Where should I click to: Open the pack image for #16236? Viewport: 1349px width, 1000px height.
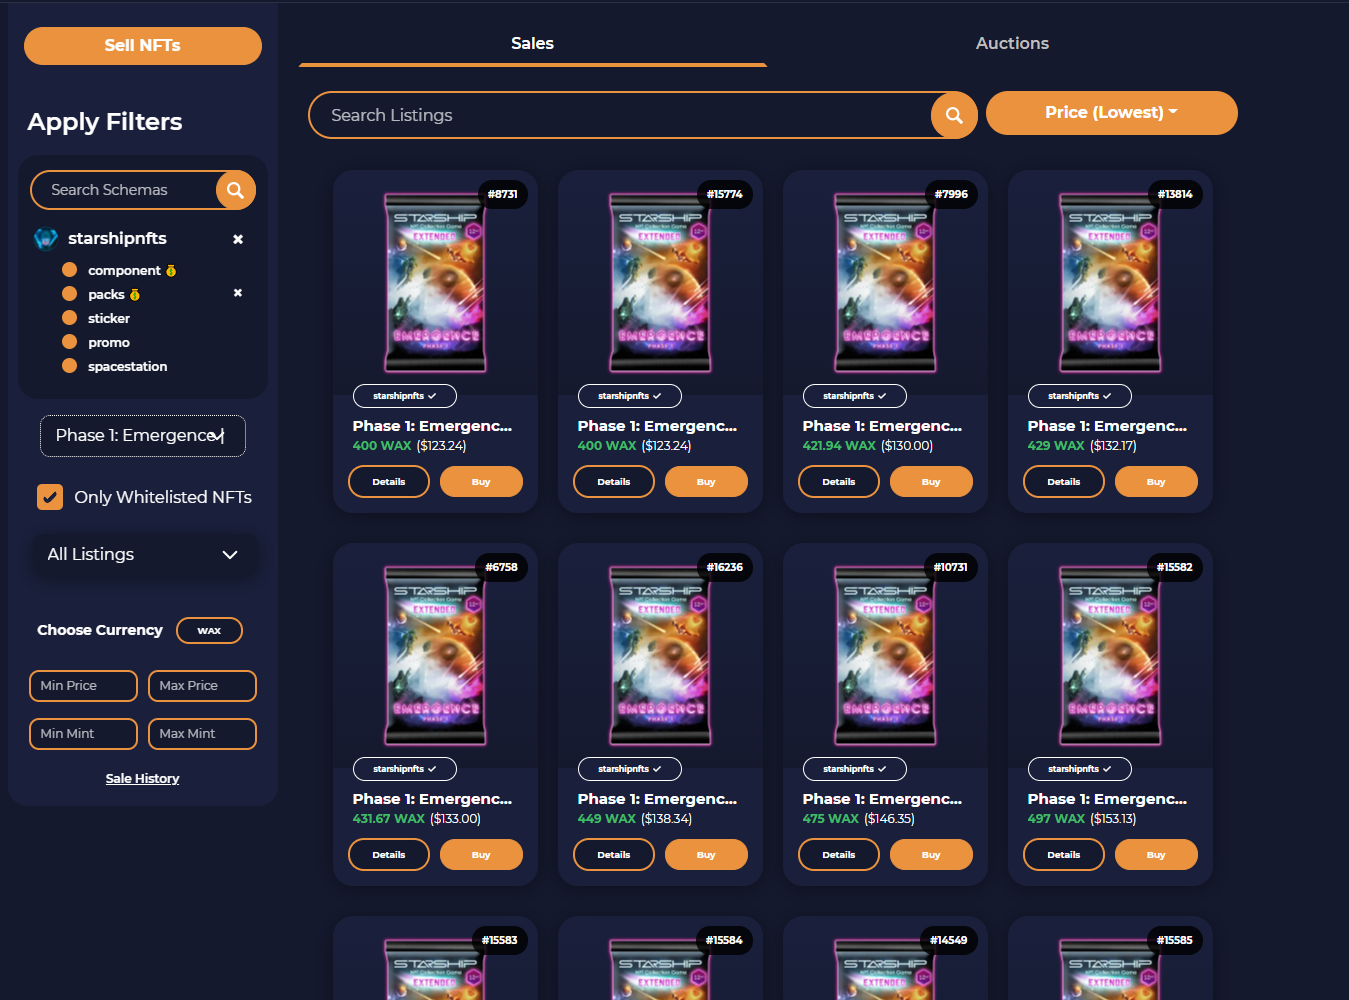pos(660,656)
